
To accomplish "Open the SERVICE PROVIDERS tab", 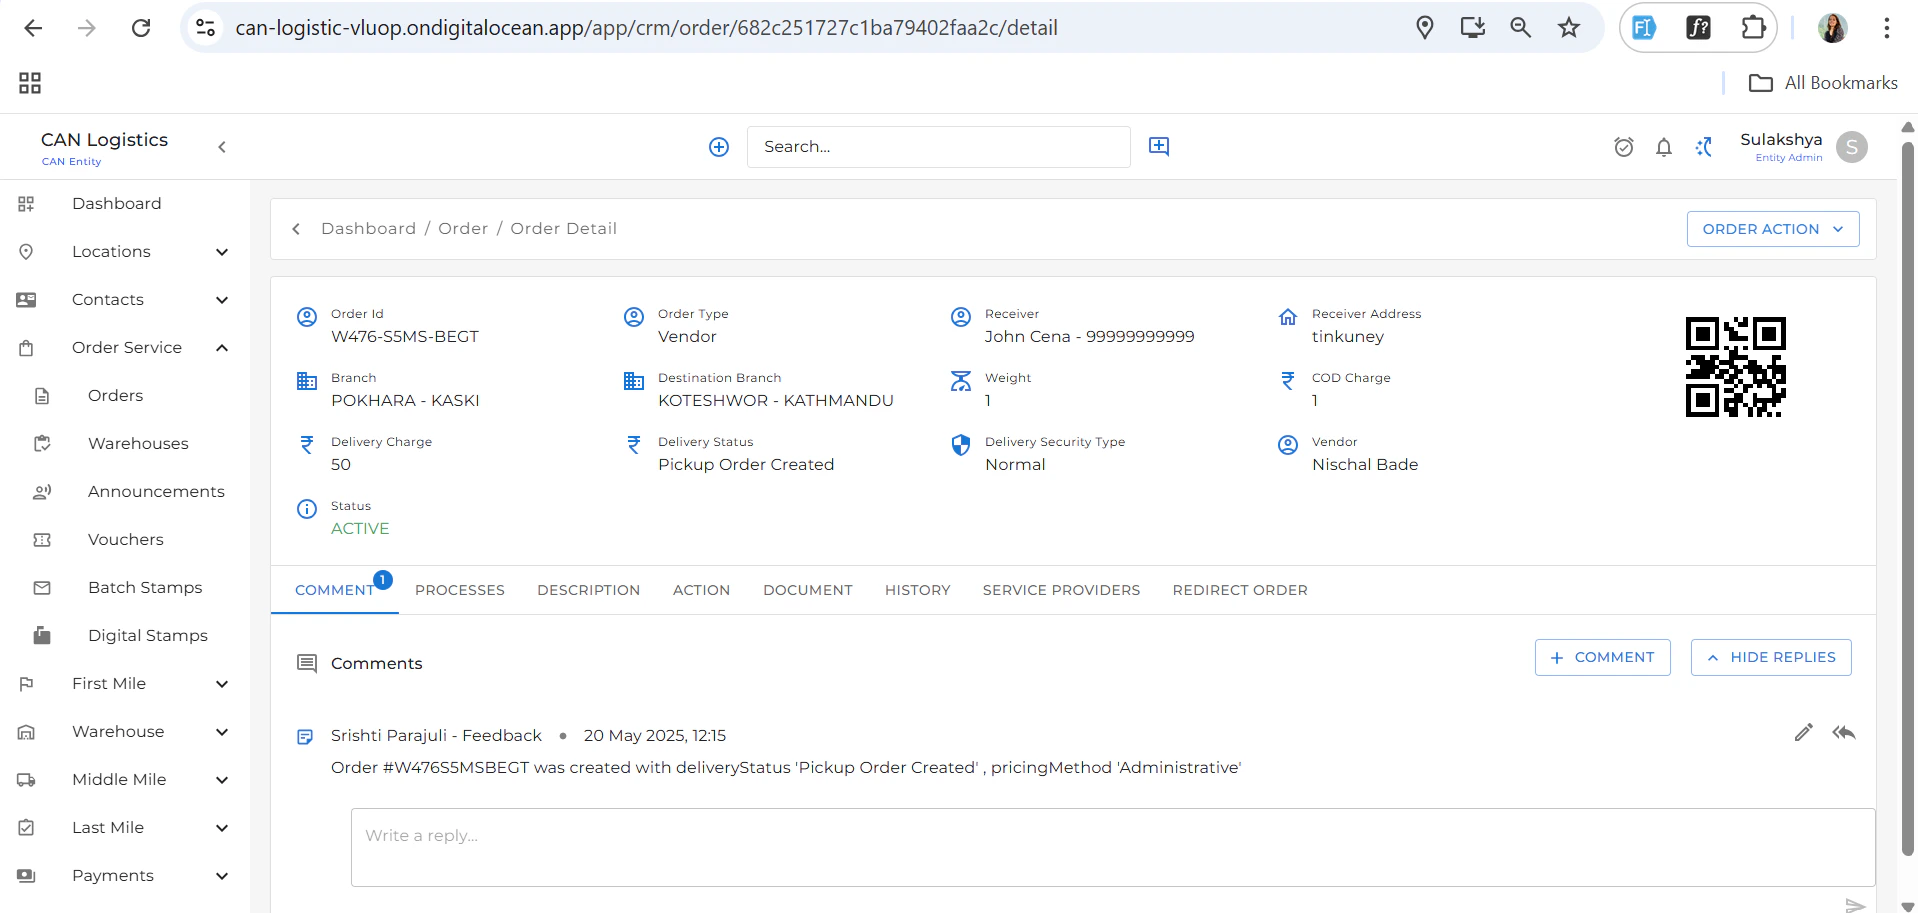I will pos(1061,590).
